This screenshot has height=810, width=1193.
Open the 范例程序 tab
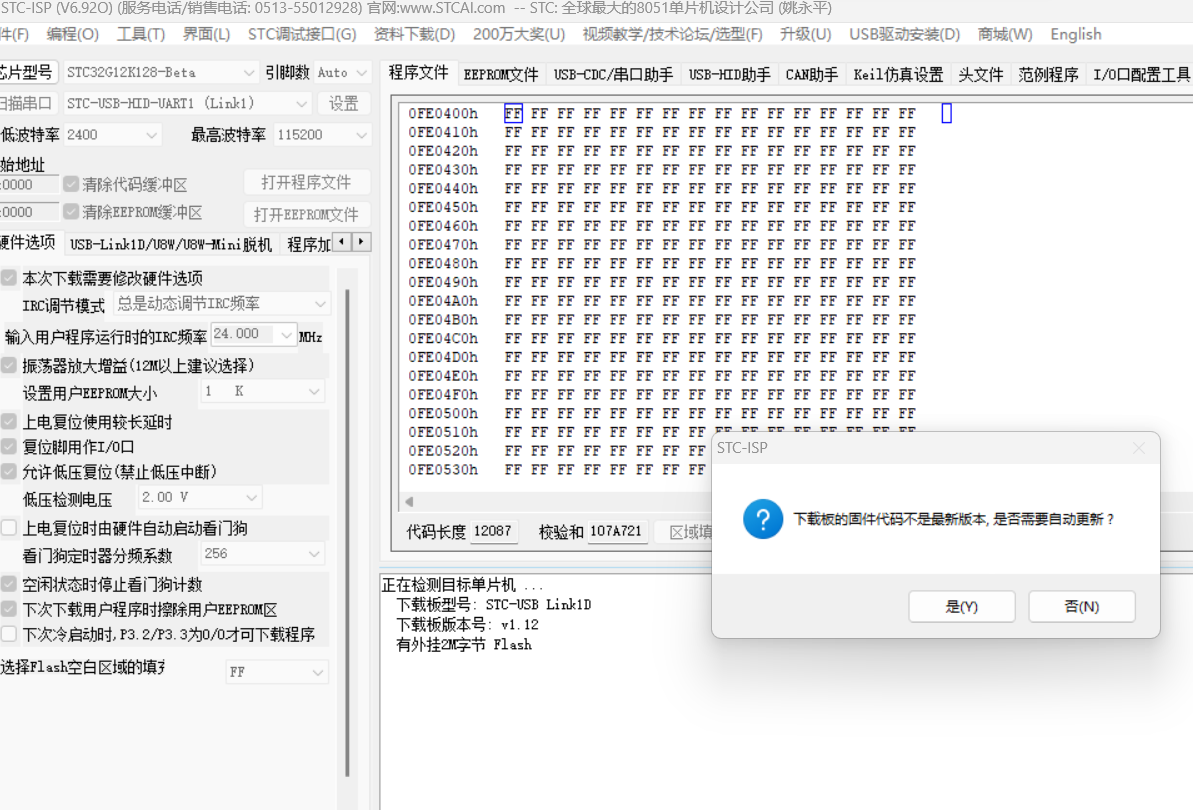pyautogui.click(x=1048, y=75)
